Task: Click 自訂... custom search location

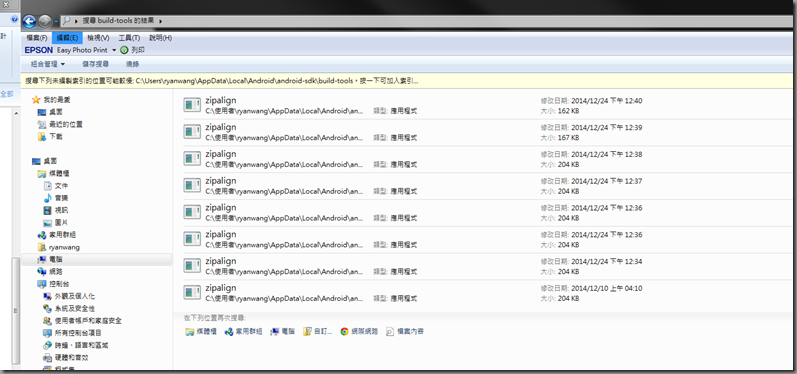Action: coord(318,331)
